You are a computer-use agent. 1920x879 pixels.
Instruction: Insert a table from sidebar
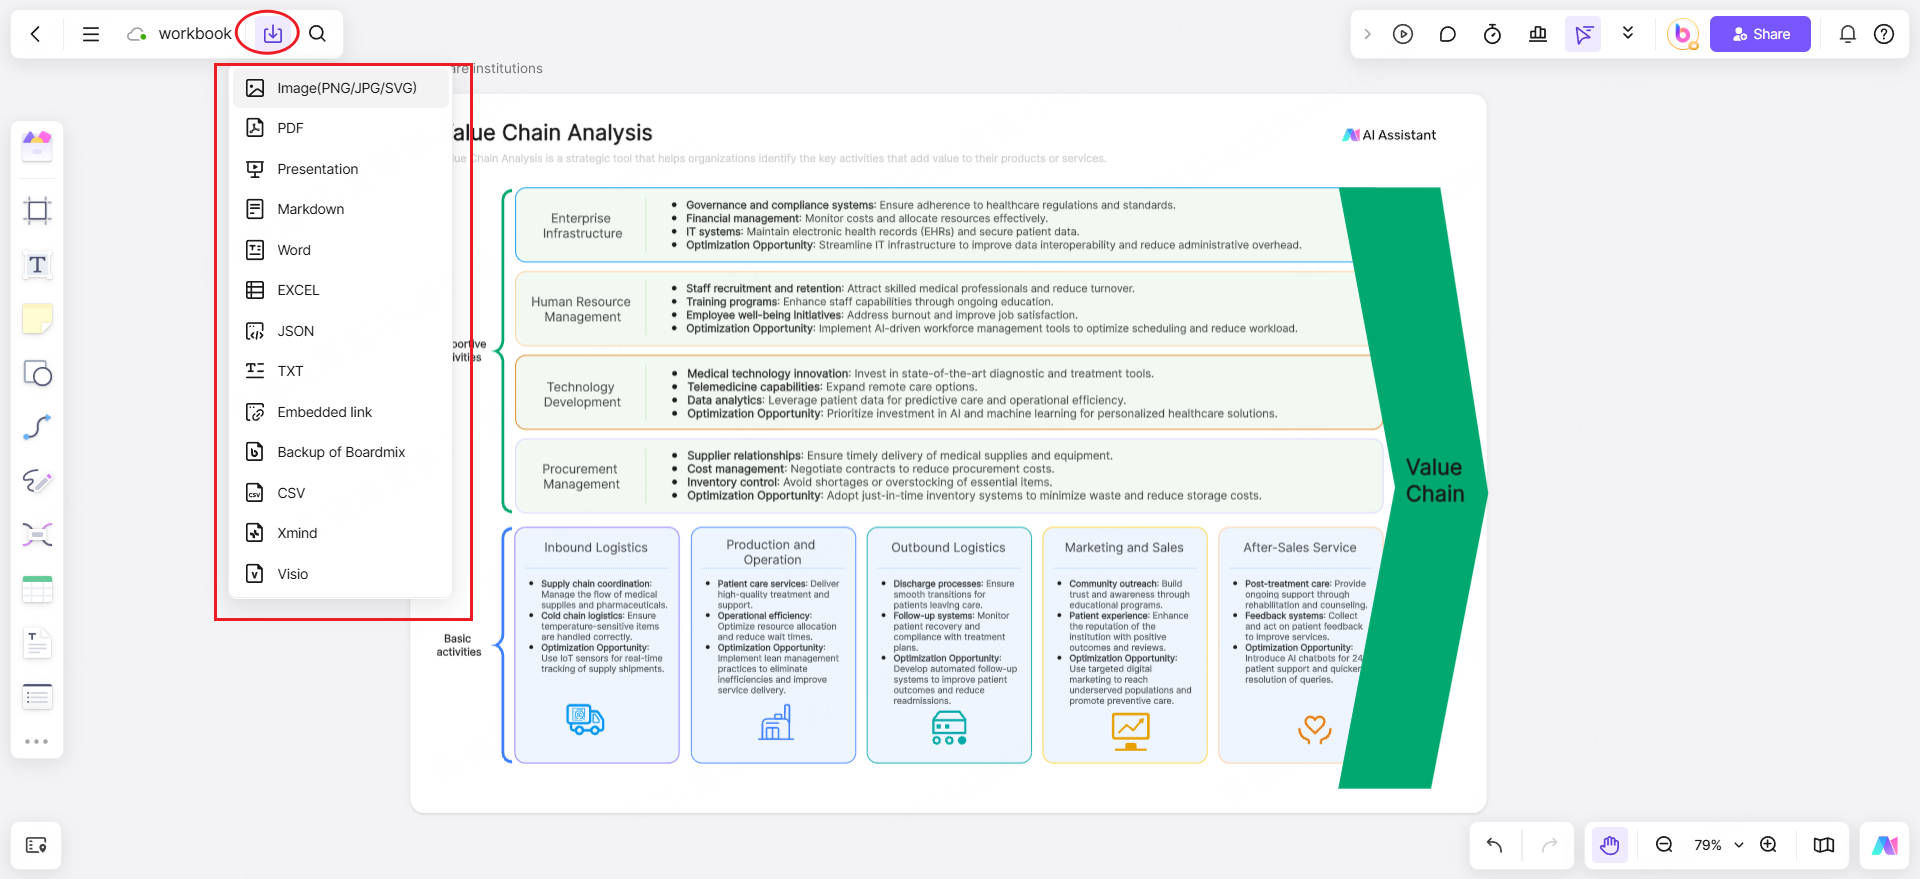(37, 590)
